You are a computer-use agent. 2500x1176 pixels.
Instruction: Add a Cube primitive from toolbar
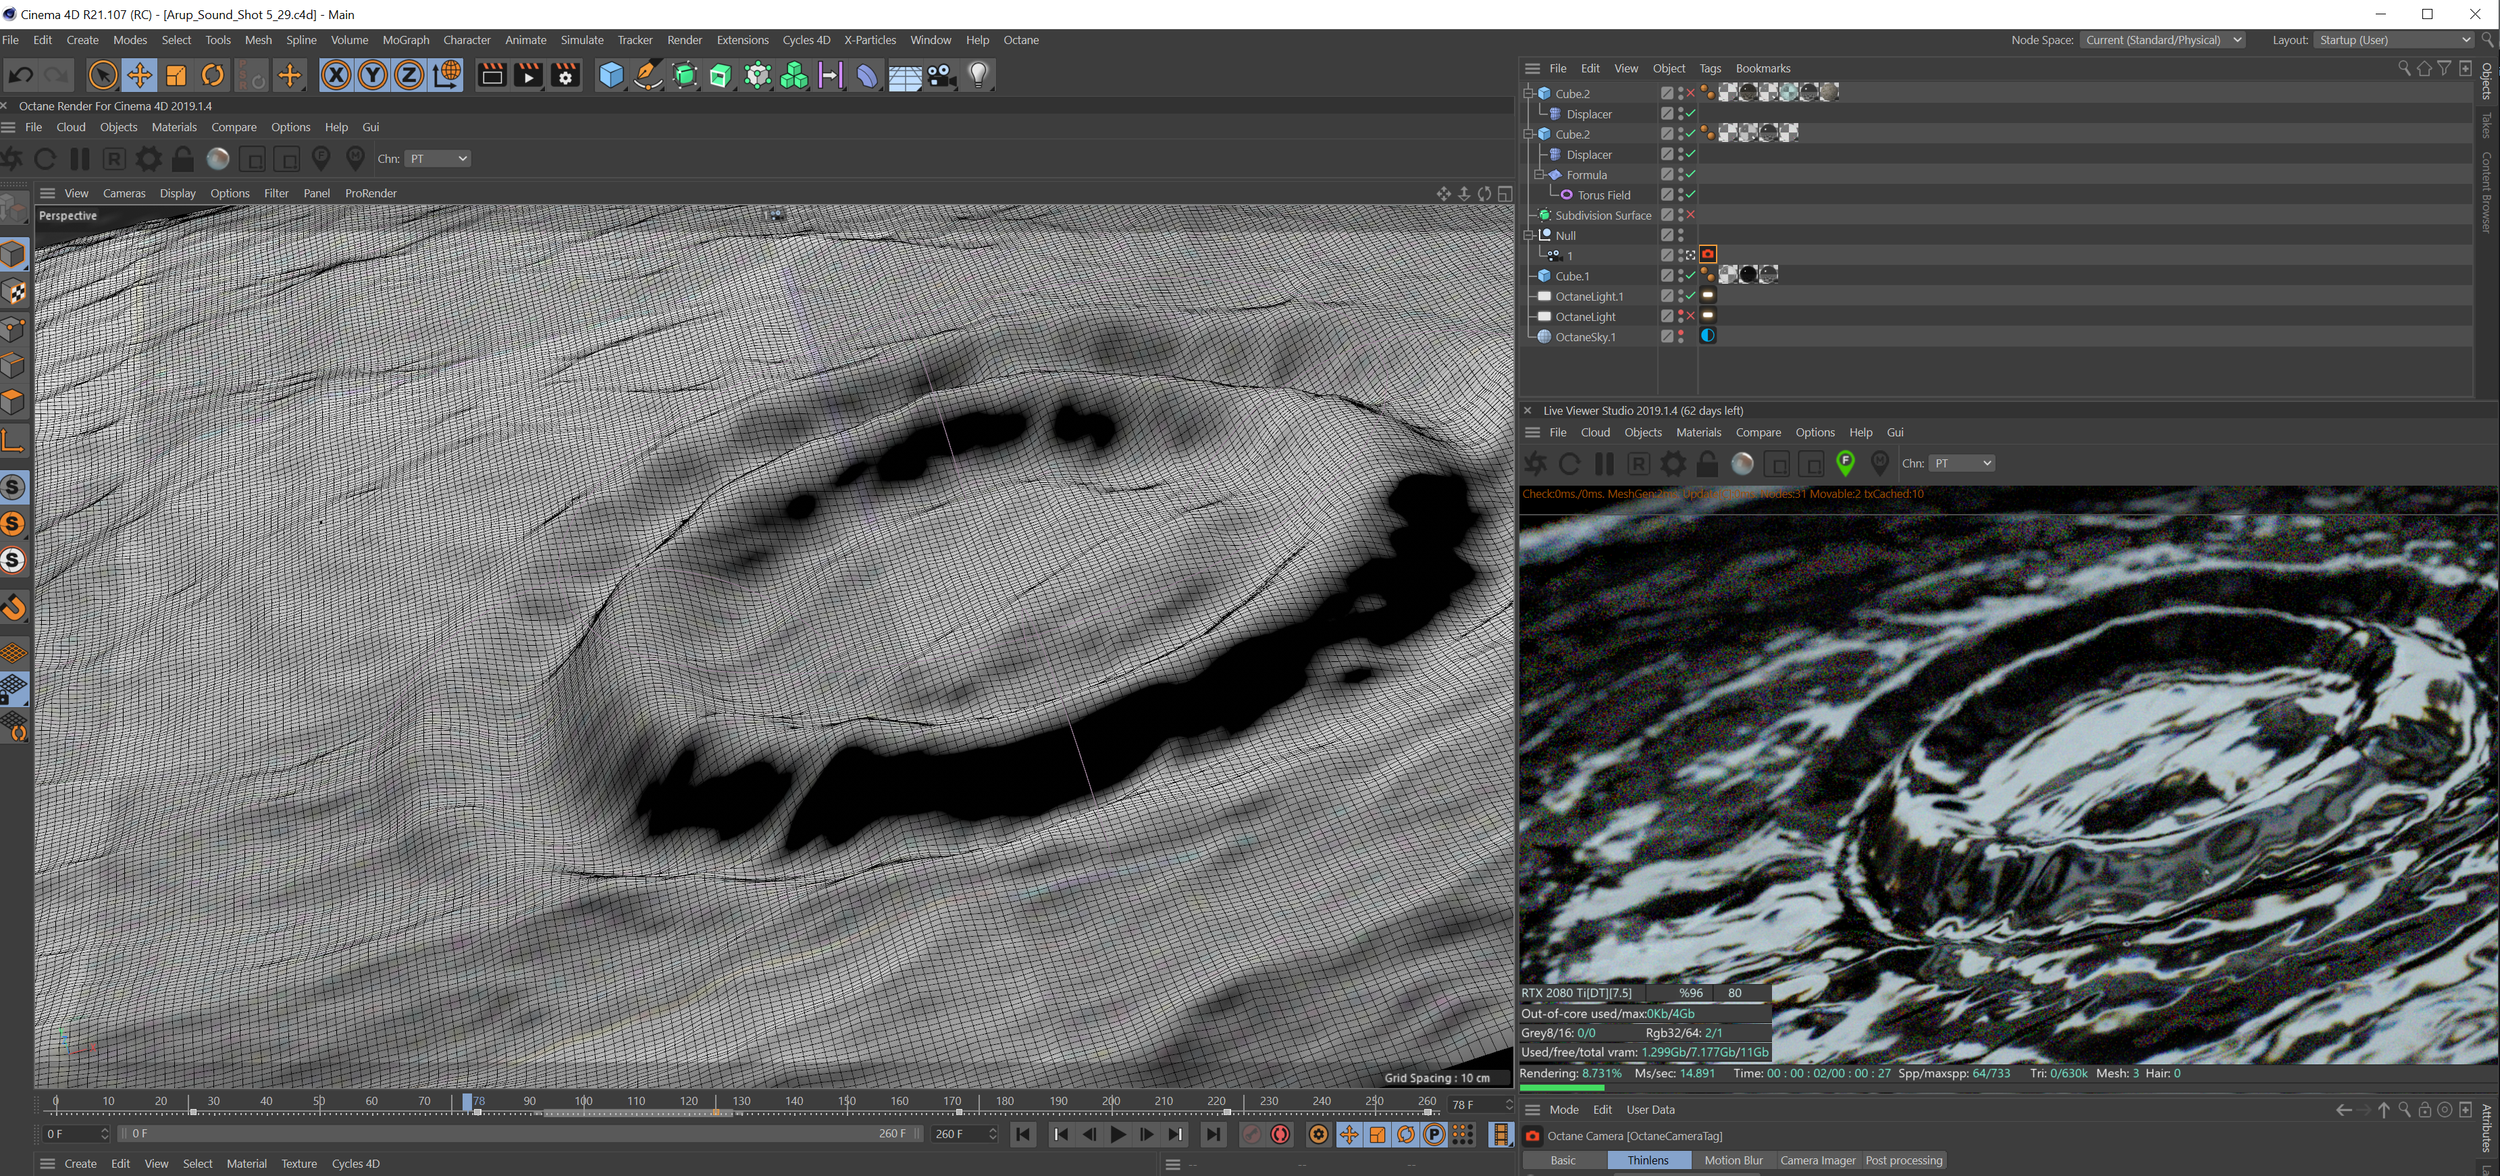point(611,75)
